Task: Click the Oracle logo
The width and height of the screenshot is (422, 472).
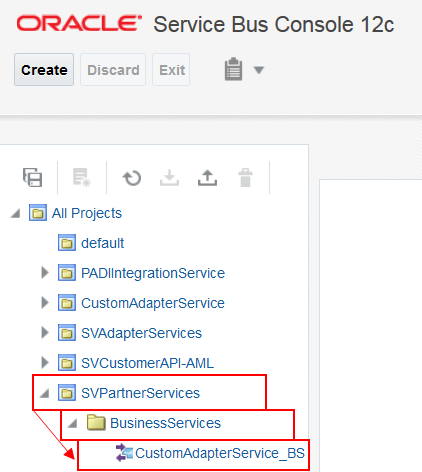Action: point(79,23)
